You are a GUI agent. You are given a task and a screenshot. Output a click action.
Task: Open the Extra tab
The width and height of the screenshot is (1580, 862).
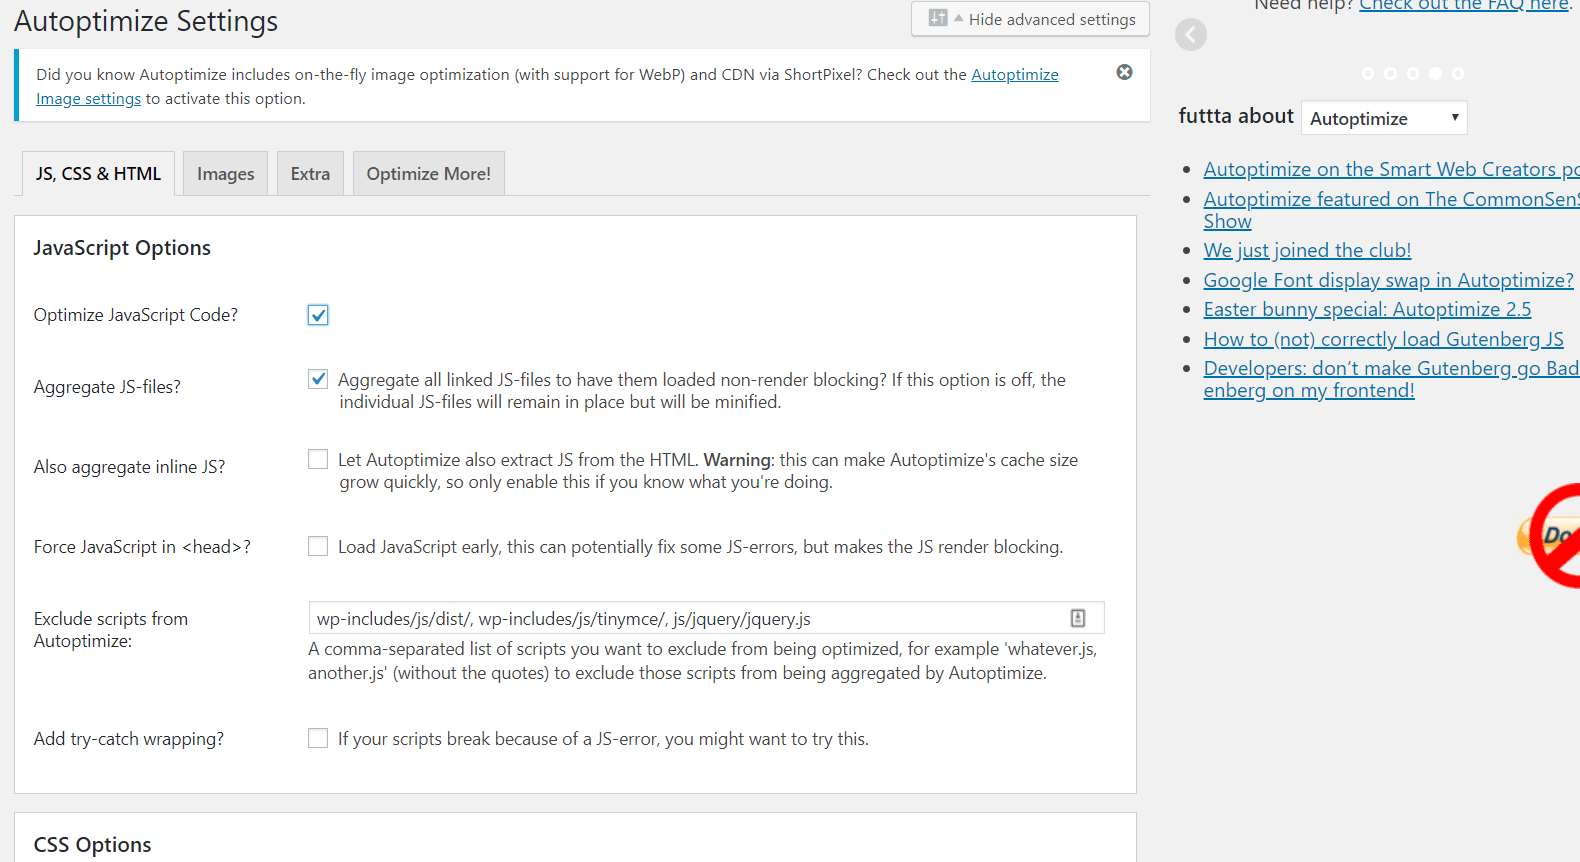(310, 174)
